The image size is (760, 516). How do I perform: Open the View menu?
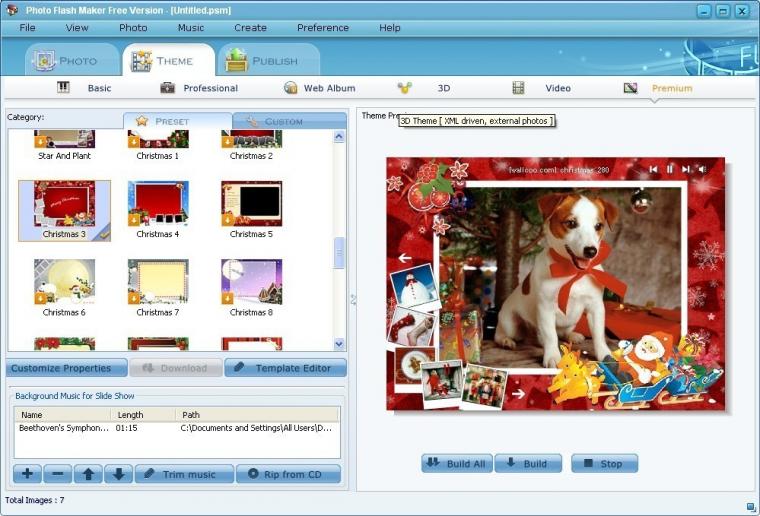click(x=77, y=28)
